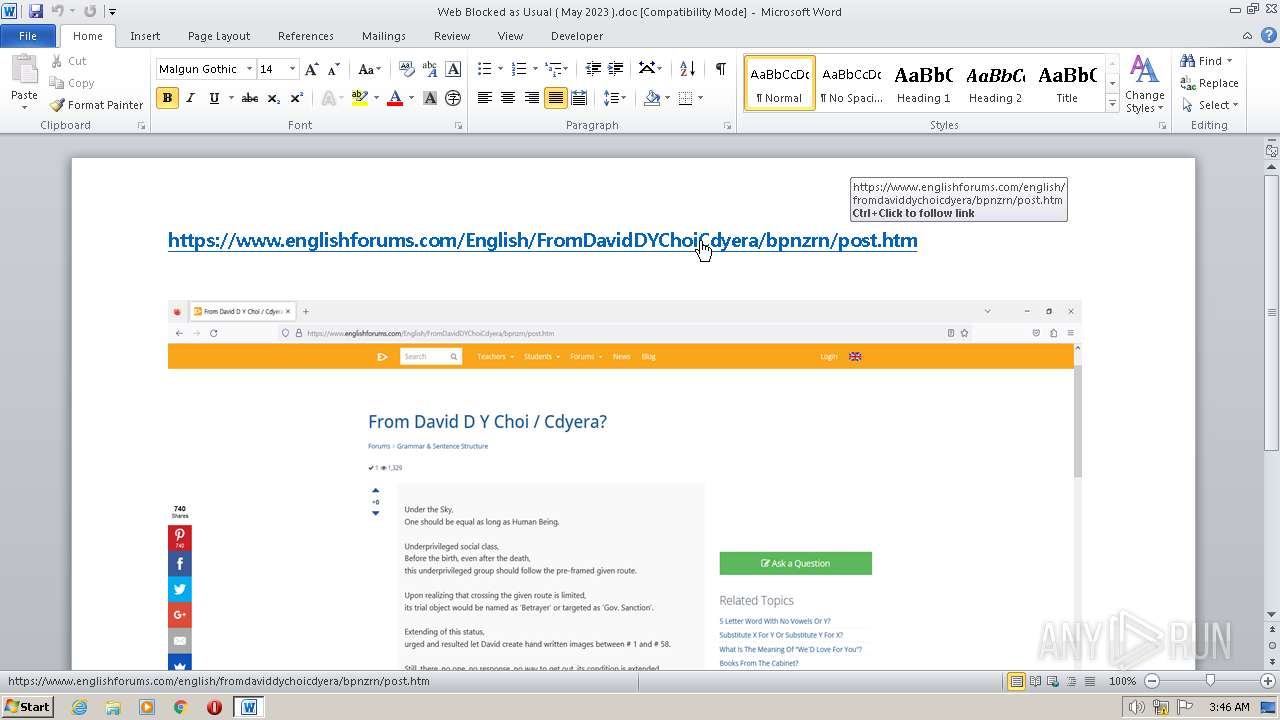Viewport: 1280px width, 720px height.
Task: Toggle Underline formatting
Action: (x=214, y=98)
